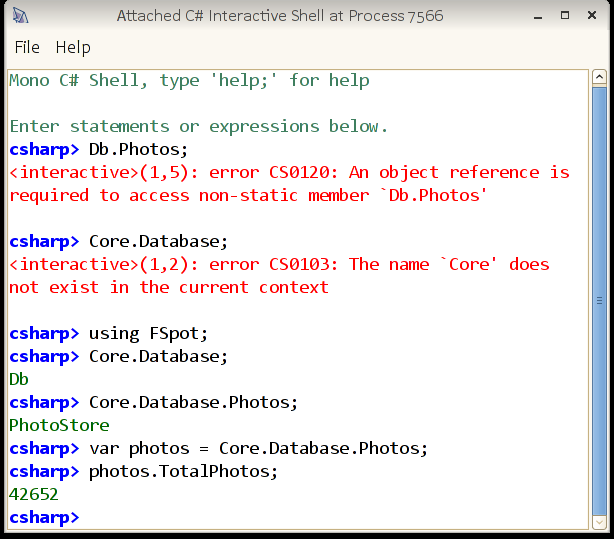Screen dimensions: 614x539
Task: Click the 42652 result output
Action: click(x=34, y=494)
